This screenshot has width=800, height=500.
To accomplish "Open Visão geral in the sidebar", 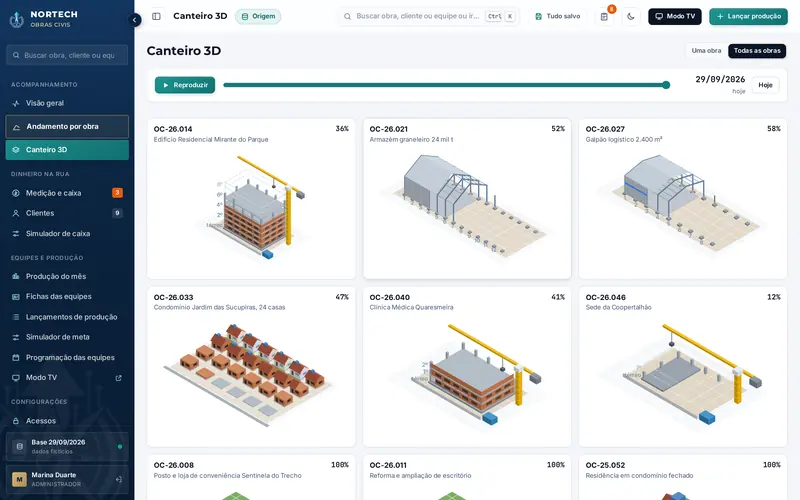I will pos(67,103).
